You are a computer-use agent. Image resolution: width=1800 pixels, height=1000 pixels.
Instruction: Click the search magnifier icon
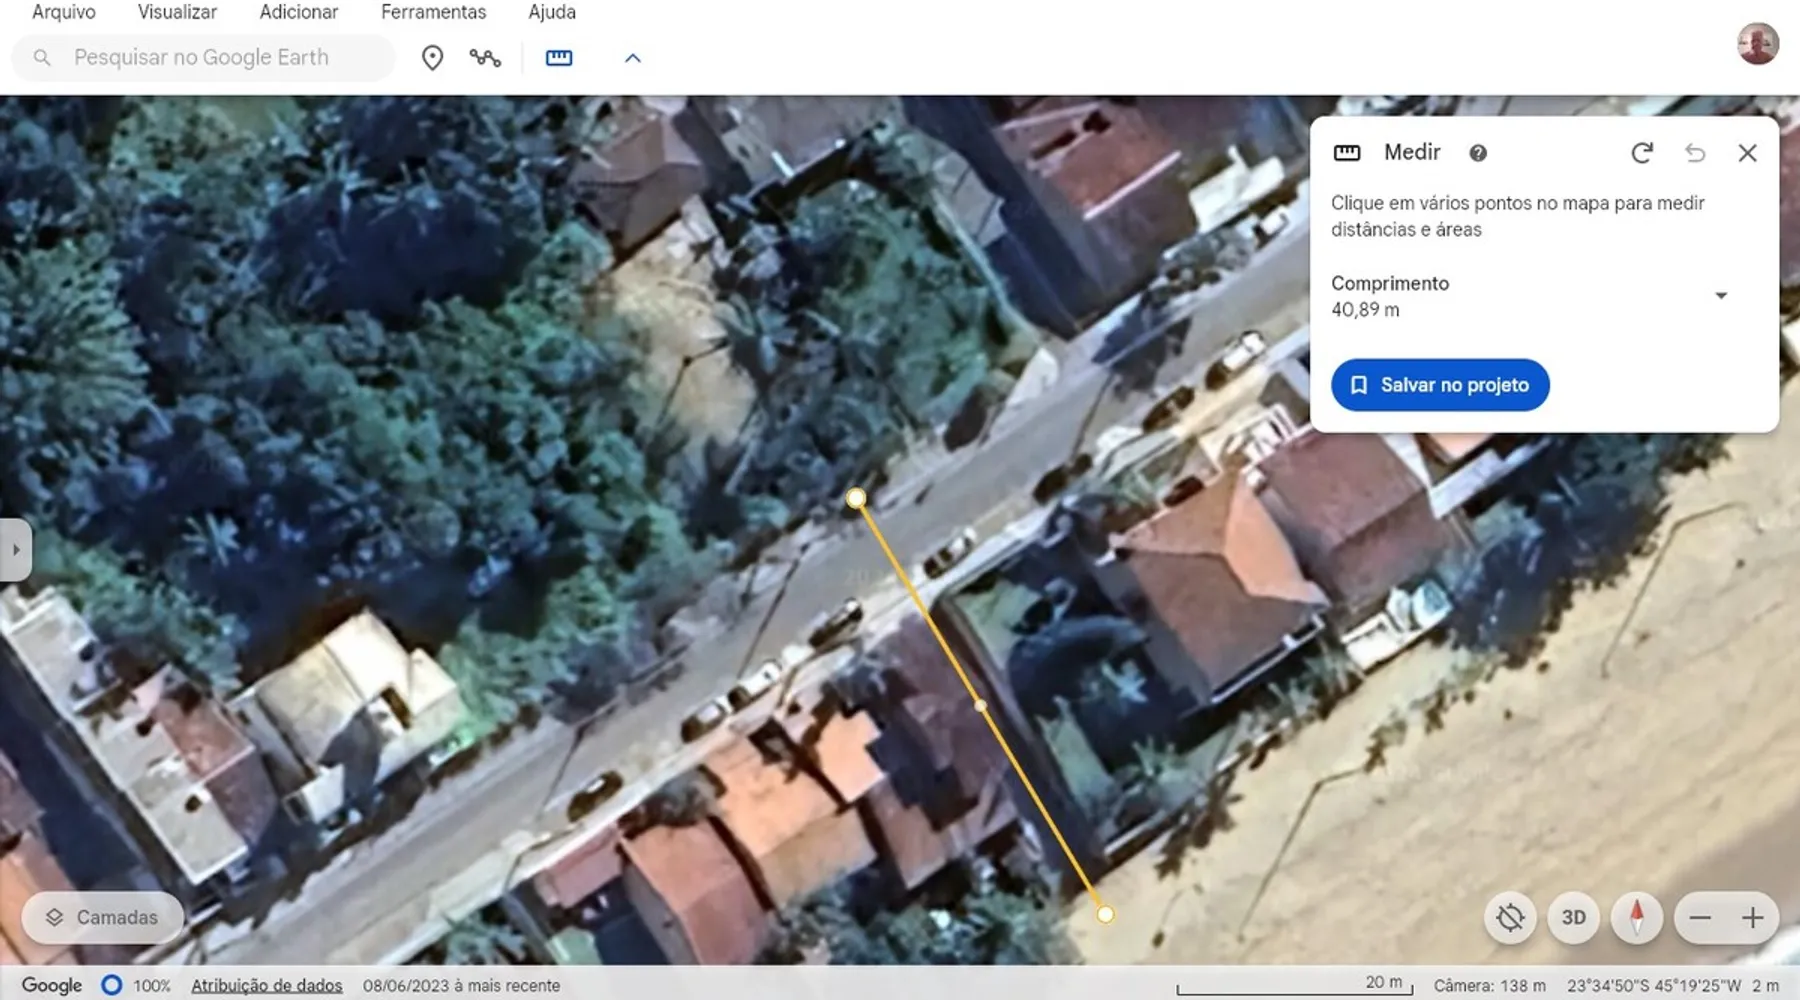click(42, 58)
